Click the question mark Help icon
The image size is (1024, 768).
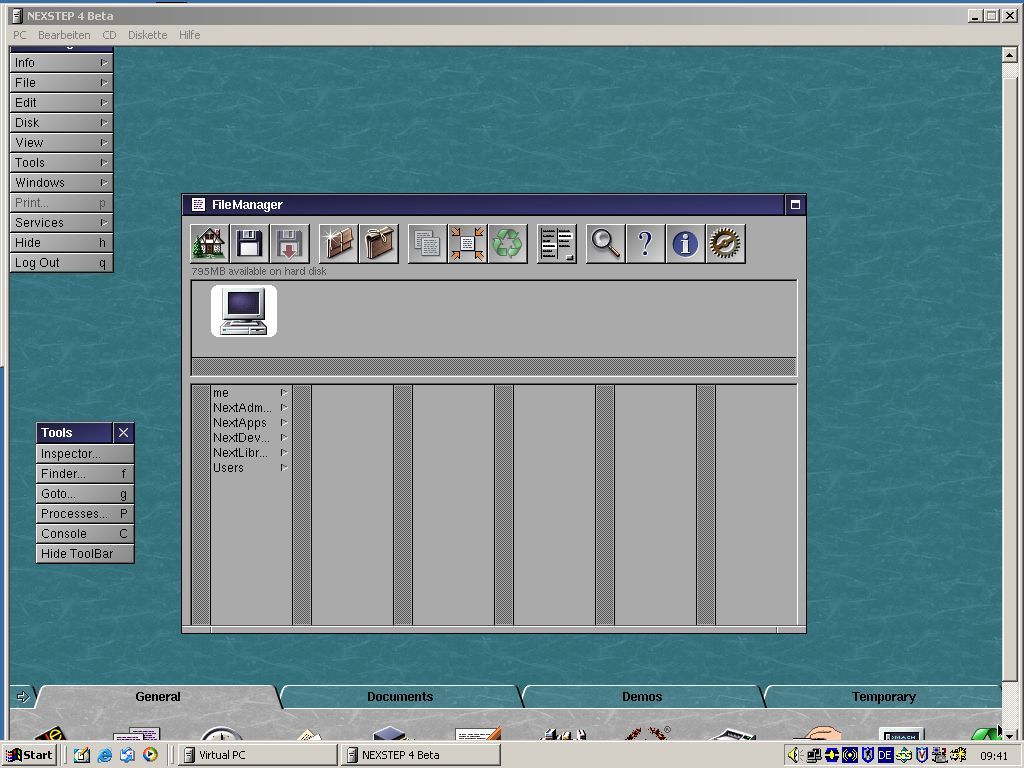click(645, 244)
